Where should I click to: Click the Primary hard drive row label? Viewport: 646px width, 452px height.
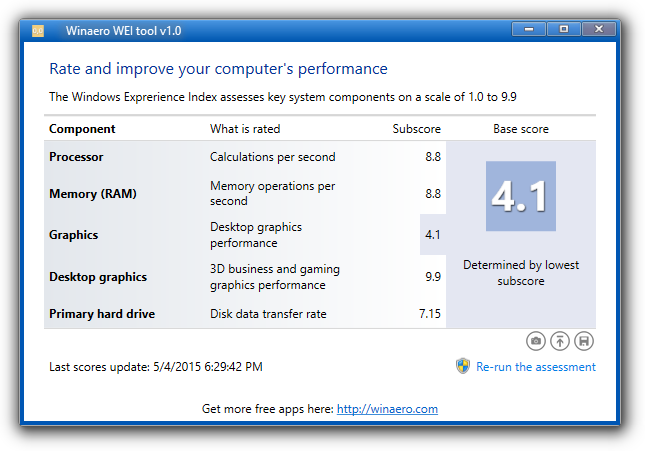(102, 314)
